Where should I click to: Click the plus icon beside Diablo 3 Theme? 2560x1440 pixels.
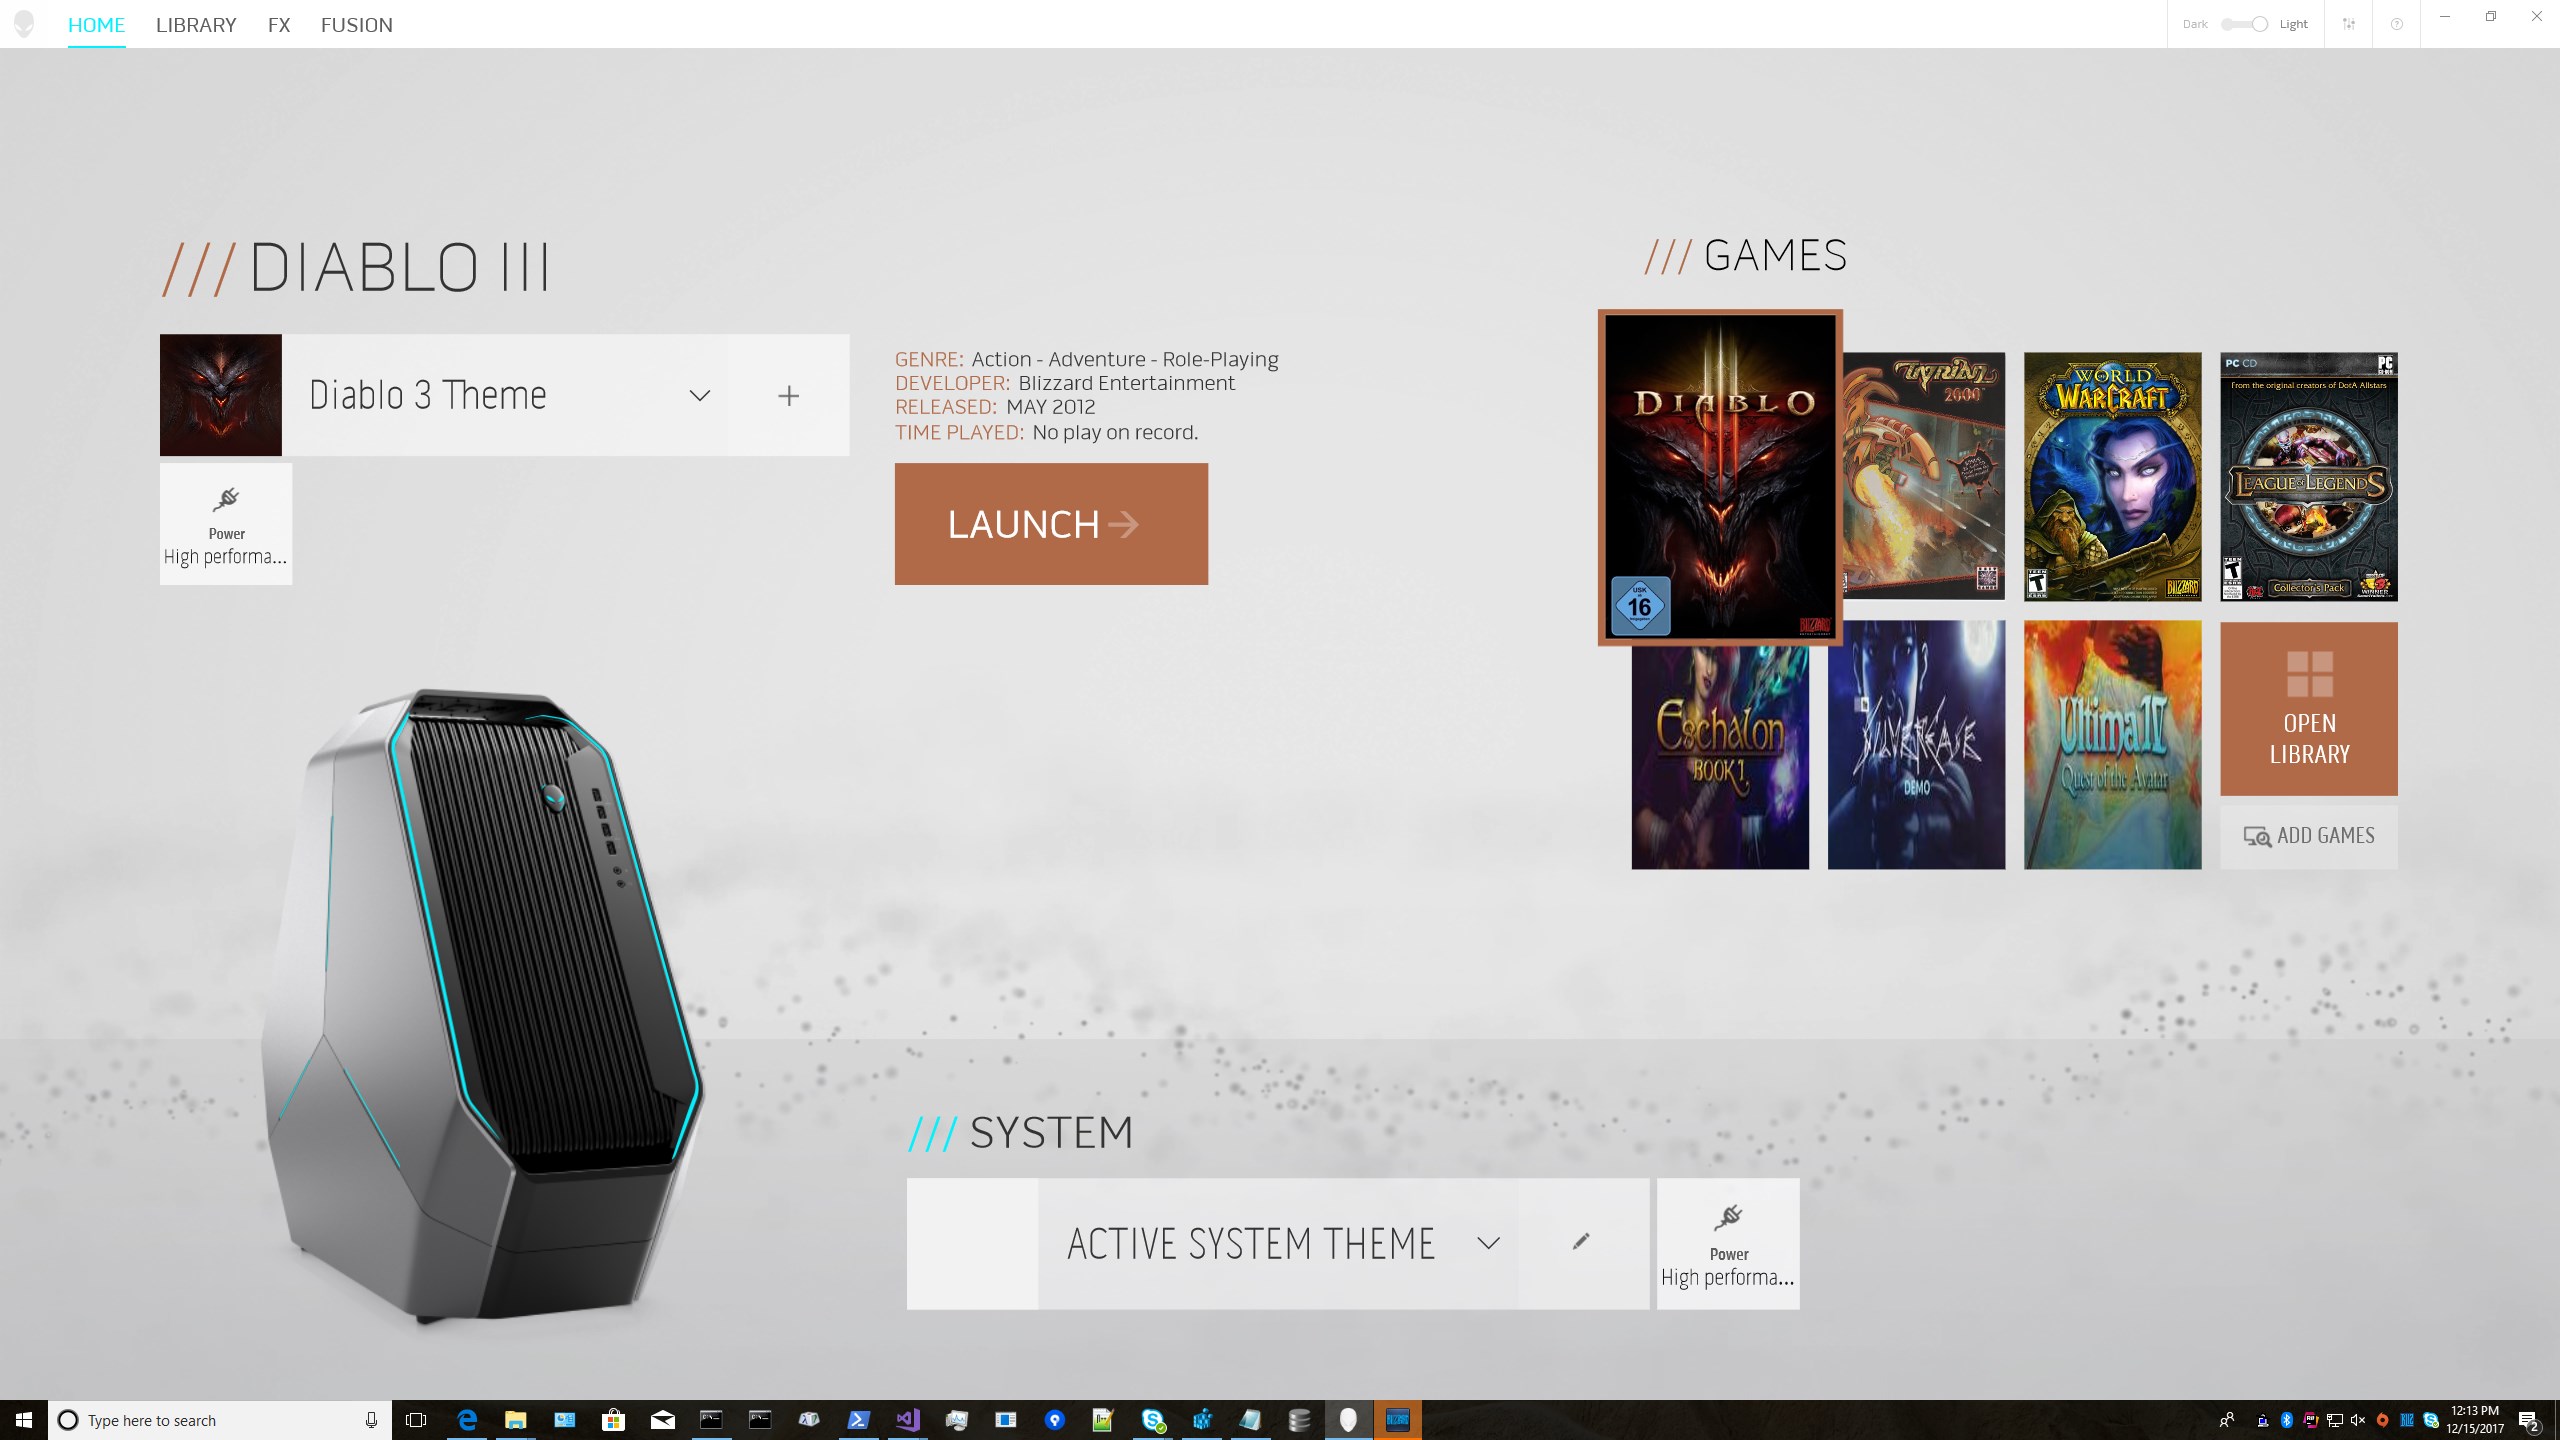[788, 396]
